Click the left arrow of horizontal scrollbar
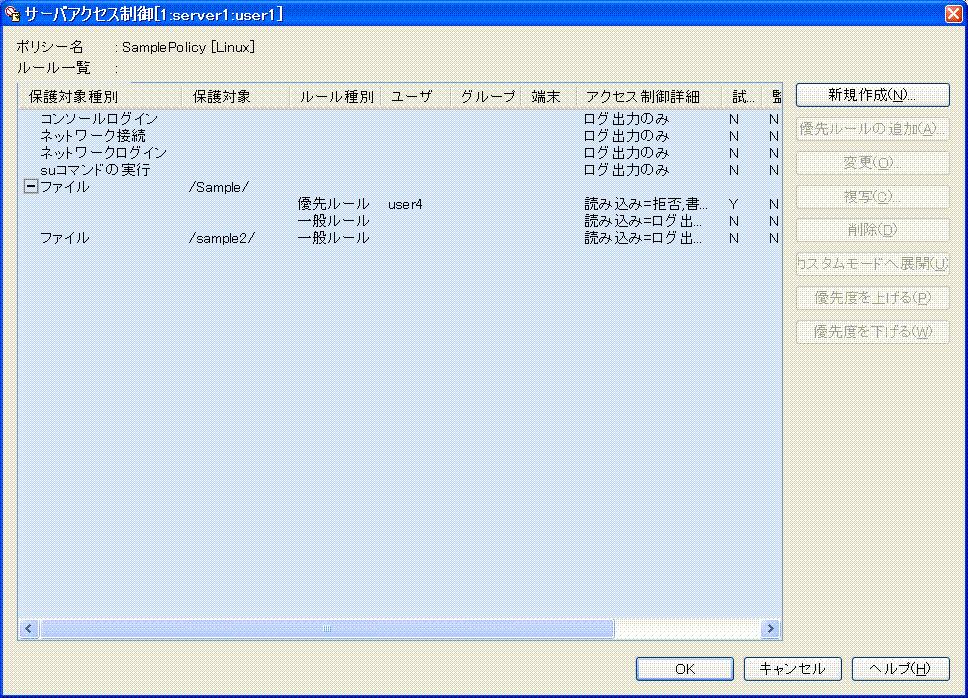The width and height of the screenshot is (968, 698). point(28,628)
